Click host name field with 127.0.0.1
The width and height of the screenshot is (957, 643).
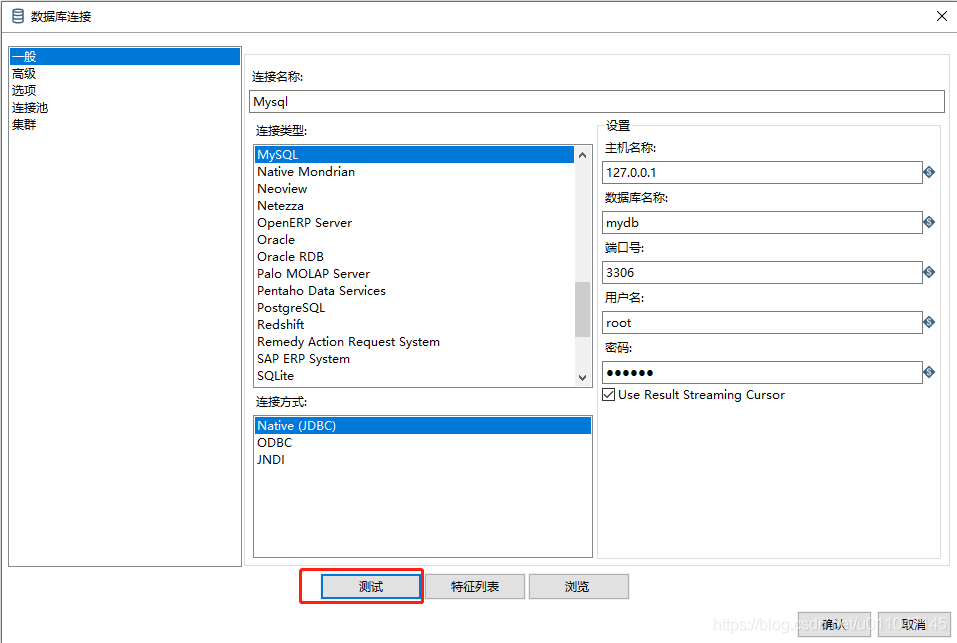click(762, 173)
